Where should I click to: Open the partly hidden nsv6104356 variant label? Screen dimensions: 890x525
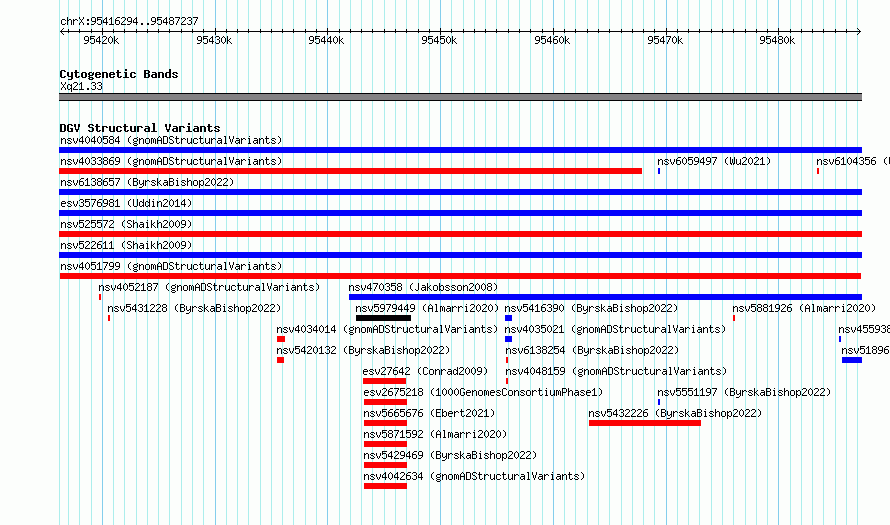click(x=853, y=161)
